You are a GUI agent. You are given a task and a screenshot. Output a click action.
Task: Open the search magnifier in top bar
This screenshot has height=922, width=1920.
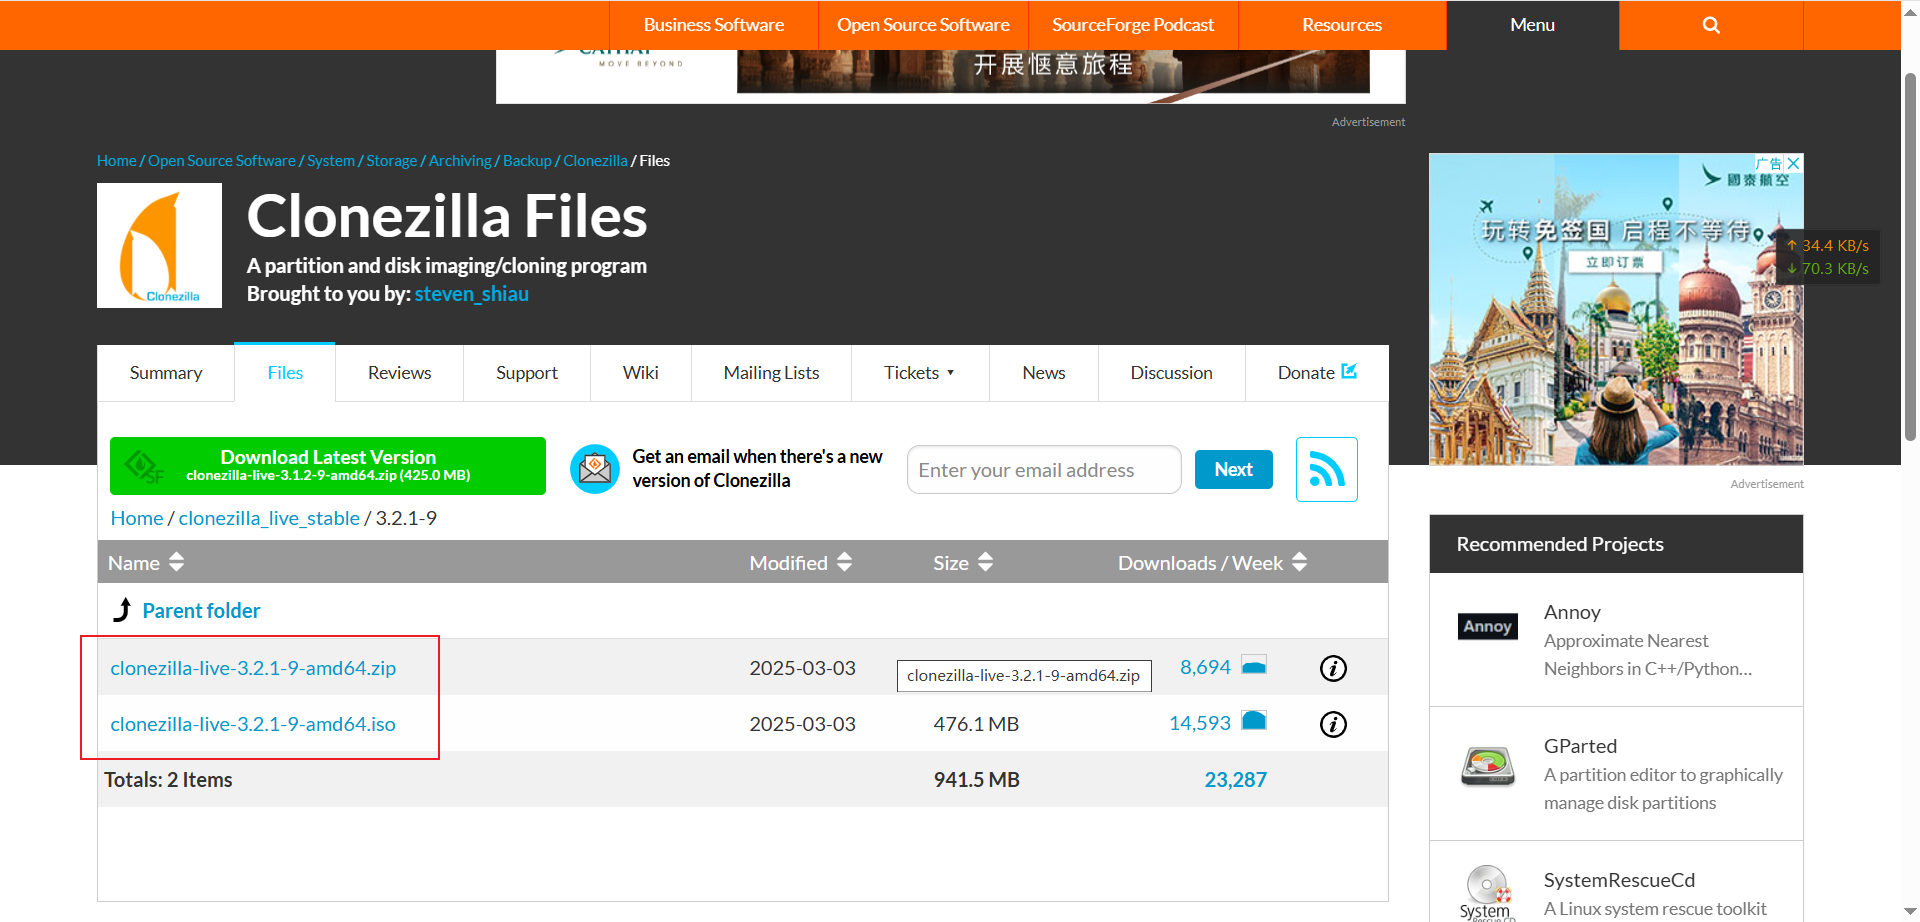(x=1711, y=25)
